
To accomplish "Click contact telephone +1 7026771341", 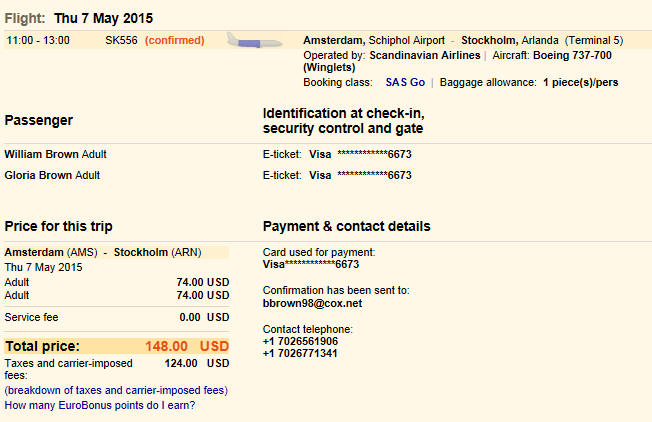I will pyautogui.click(x=300, y=353).
